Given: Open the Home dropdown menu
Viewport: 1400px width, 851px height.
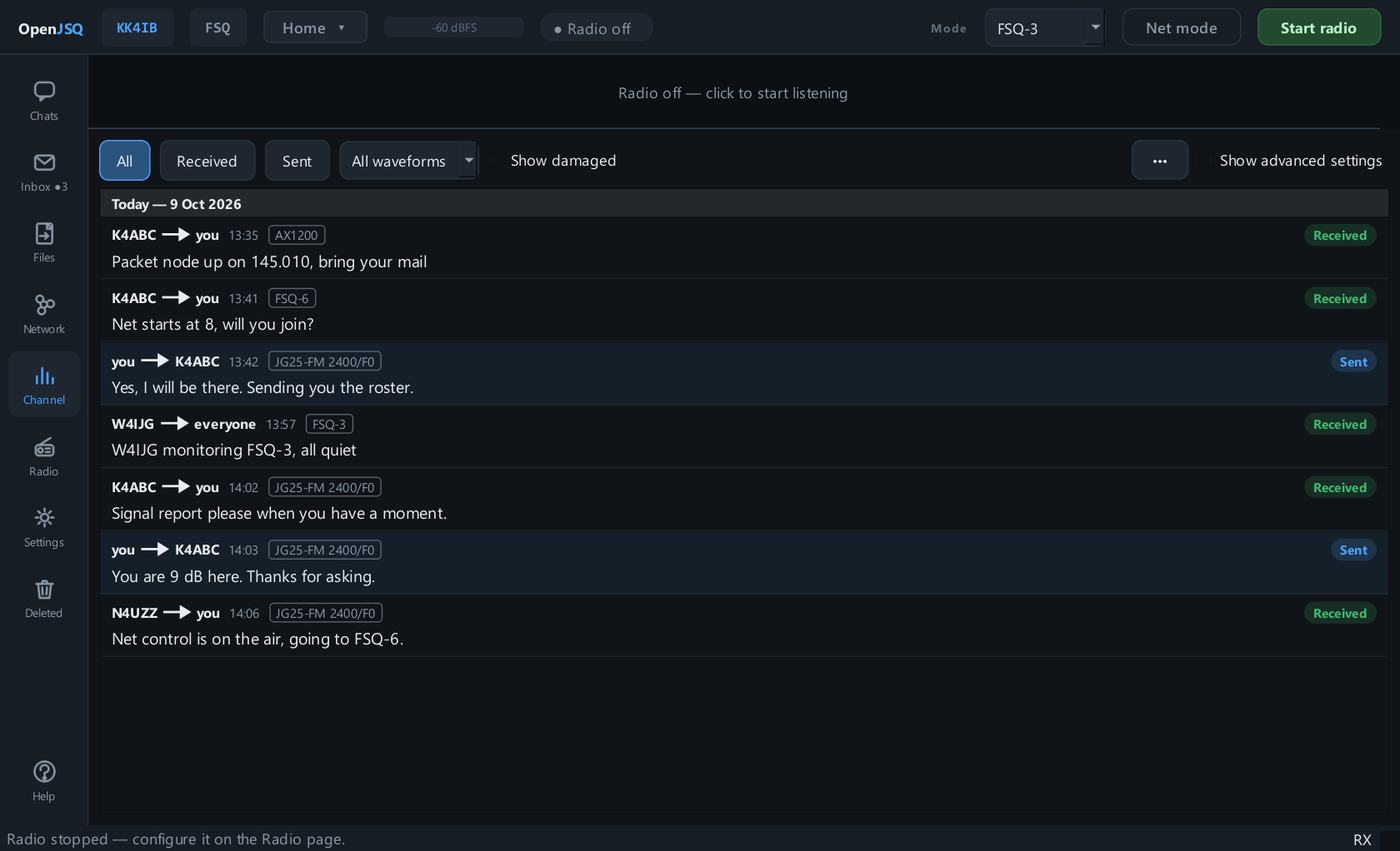Looking at the screenshot, I should point(315,27).
